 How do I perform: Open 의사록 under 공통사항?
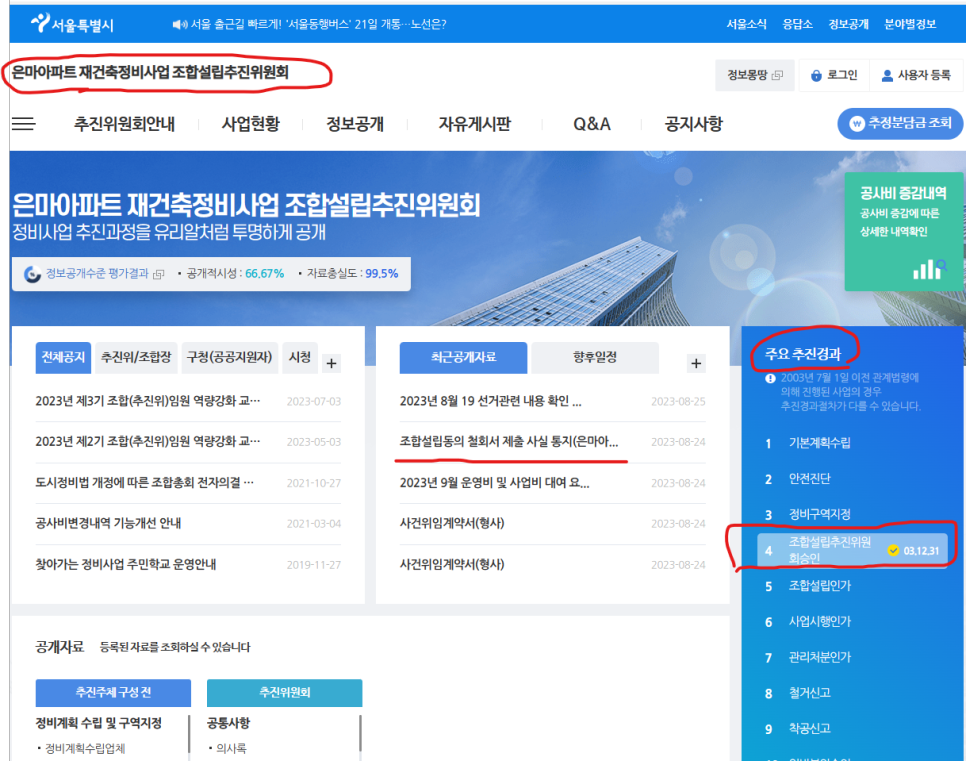[231, 749]
